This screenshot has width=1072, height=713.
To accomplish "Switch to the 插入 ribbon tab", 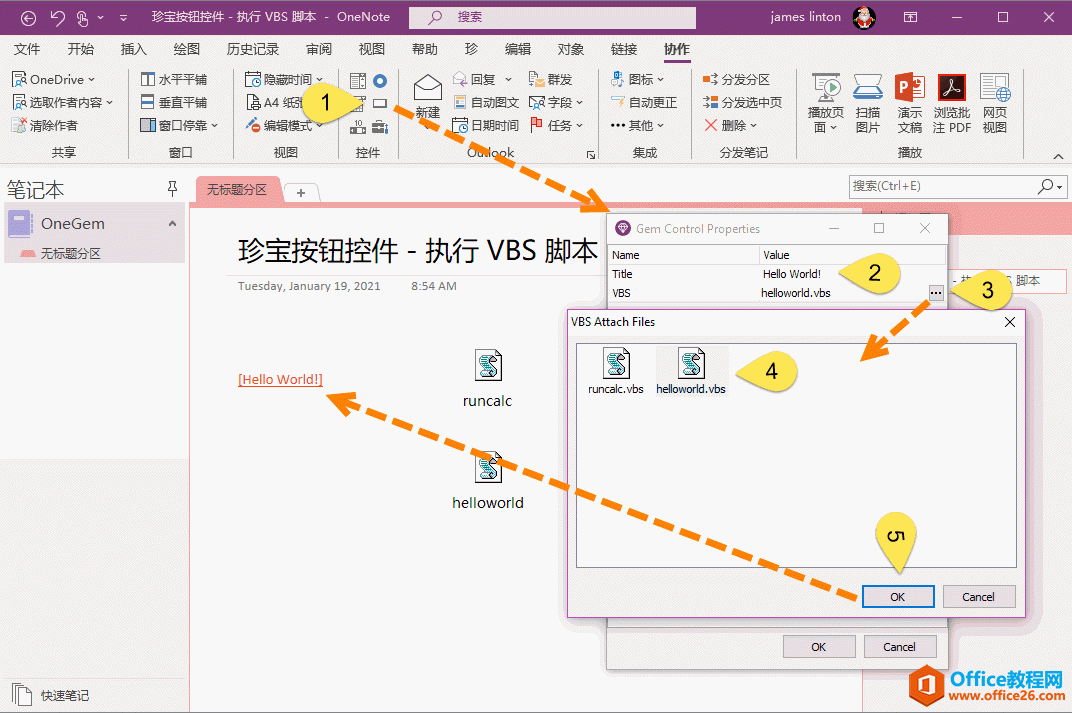I will coord(133,49).
